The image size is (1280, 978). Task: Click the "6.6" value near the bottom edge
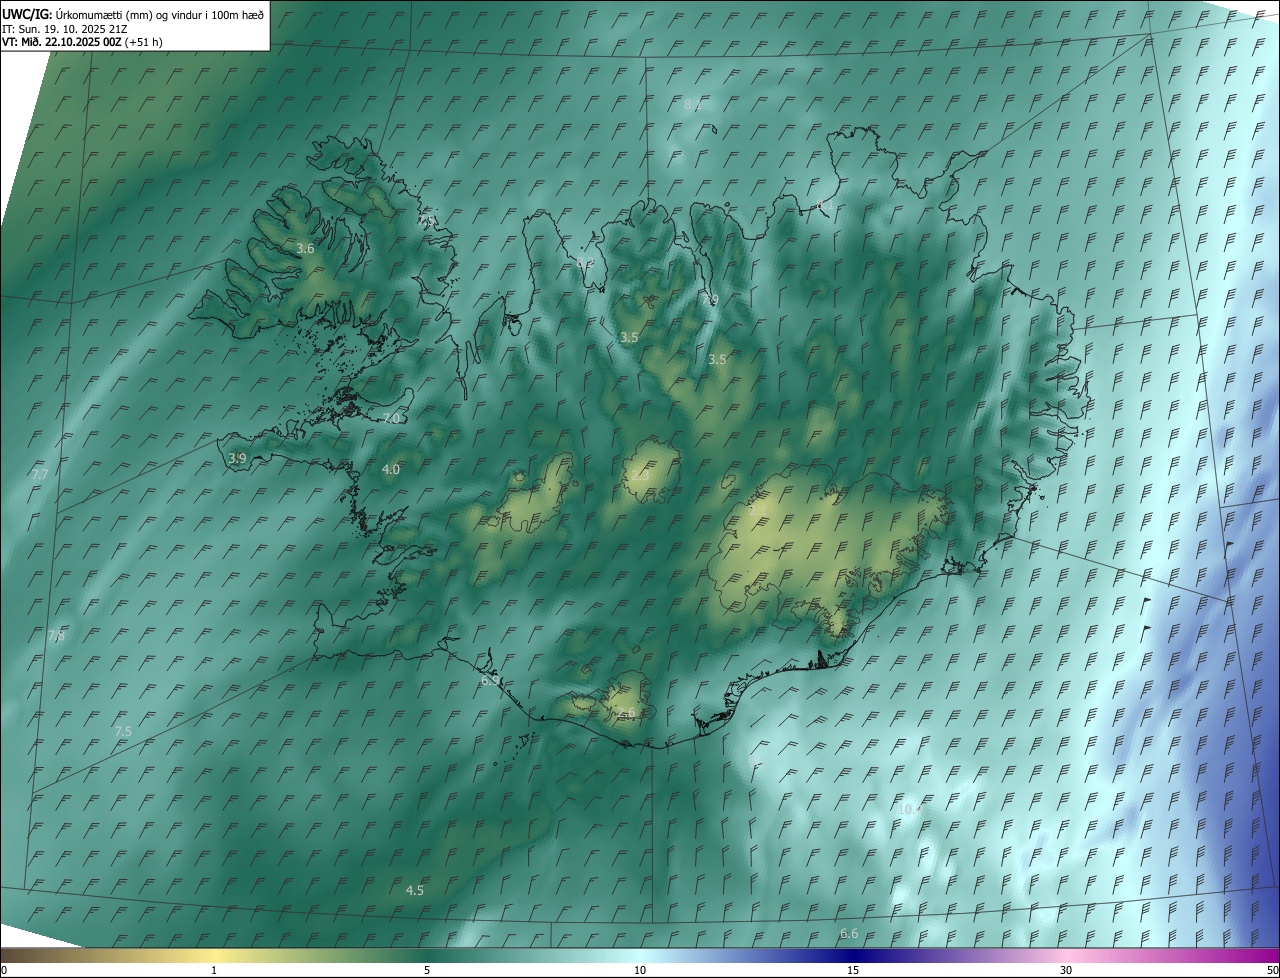(849, 933)
